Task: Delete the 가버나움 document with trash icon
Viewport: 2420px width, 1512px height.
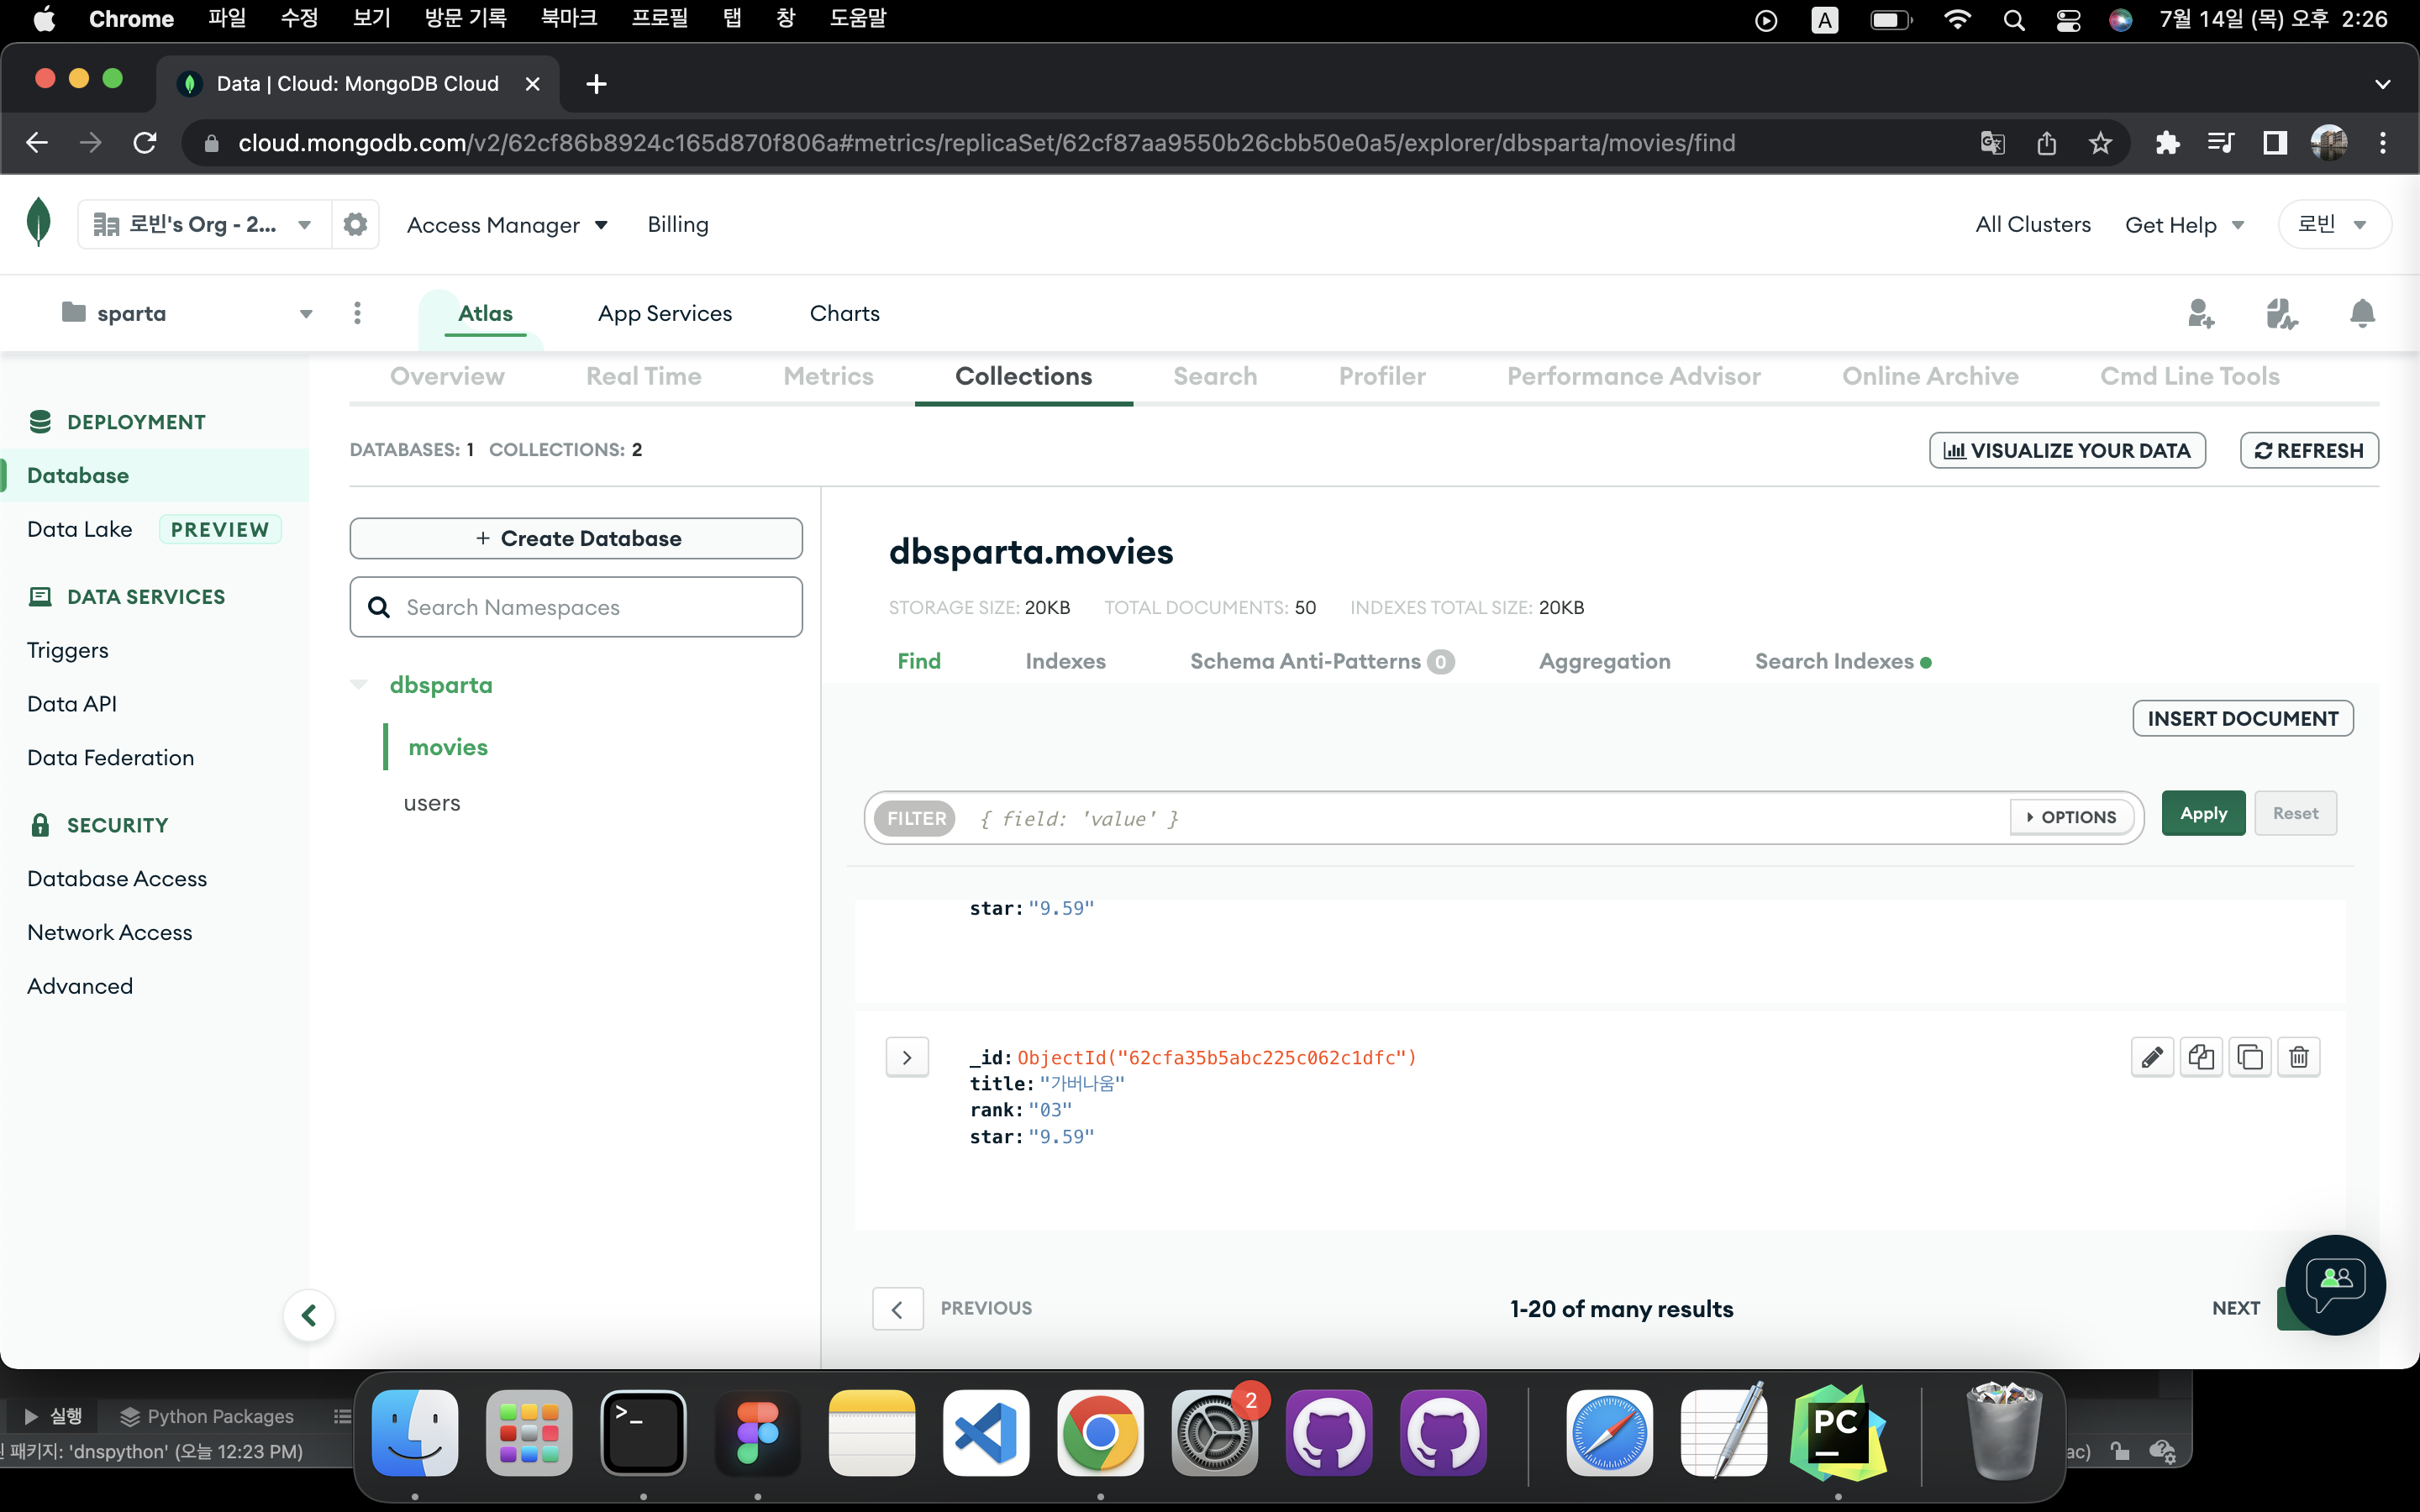Action: pyautogui.click(x=2299, y=1057)
